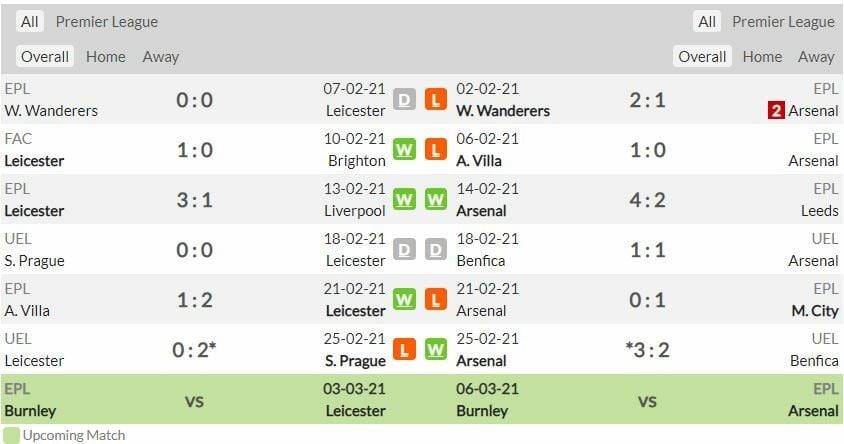The height and width of the screenshot is (444, 844).
Task: Click the green W badge beside 14-02-21 Arsenal
Action: (435, 200)
